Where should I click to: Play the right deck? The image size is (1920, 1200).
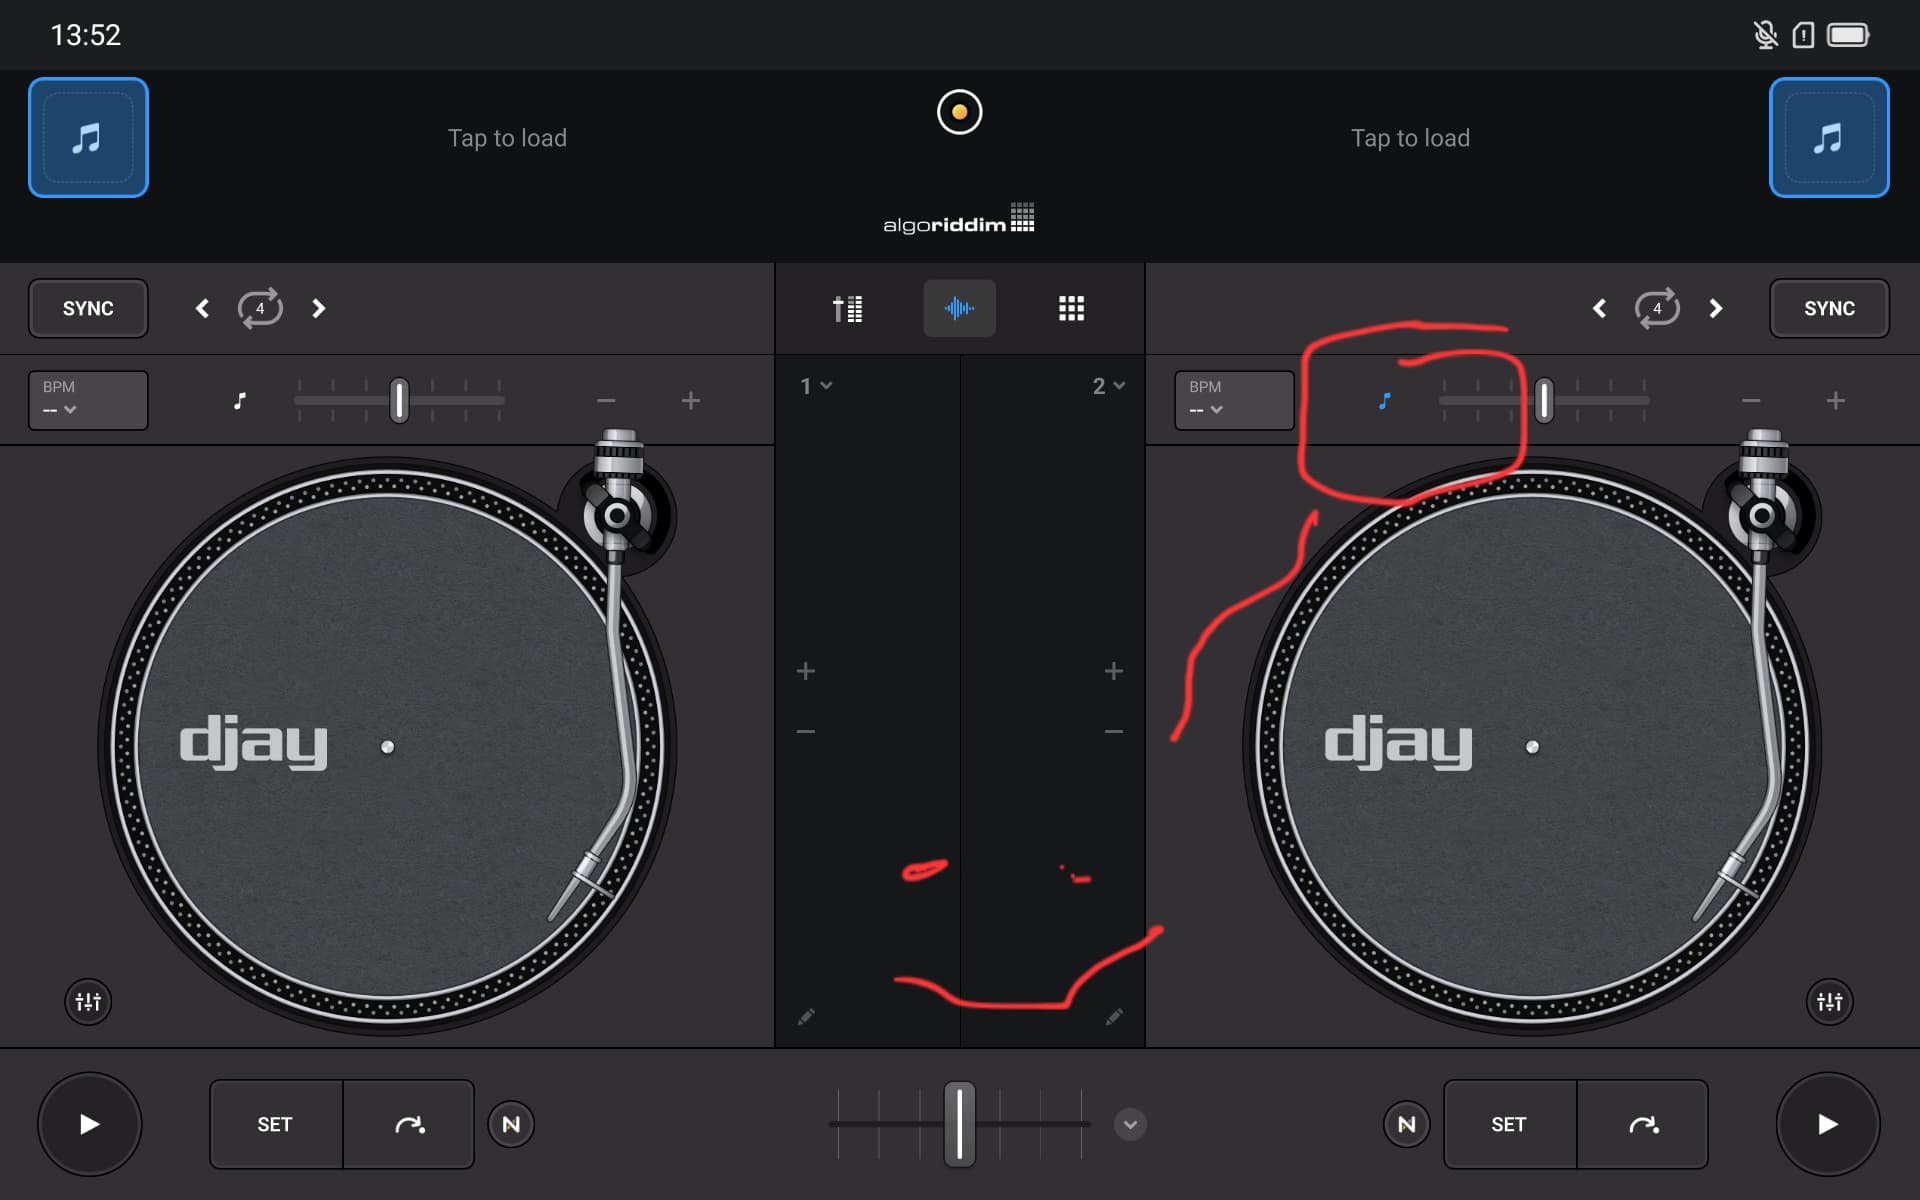pos(1827,1124)
